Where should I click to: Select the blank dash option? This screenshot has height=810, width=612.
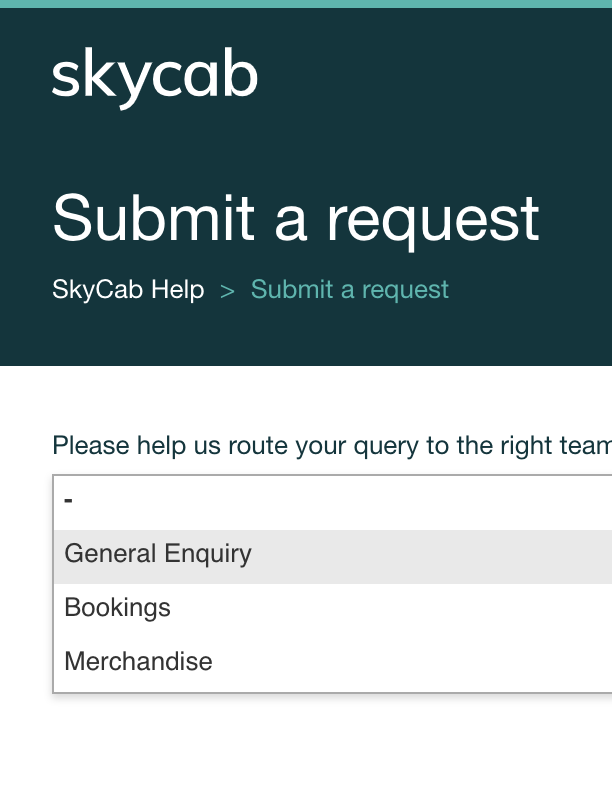68,500
